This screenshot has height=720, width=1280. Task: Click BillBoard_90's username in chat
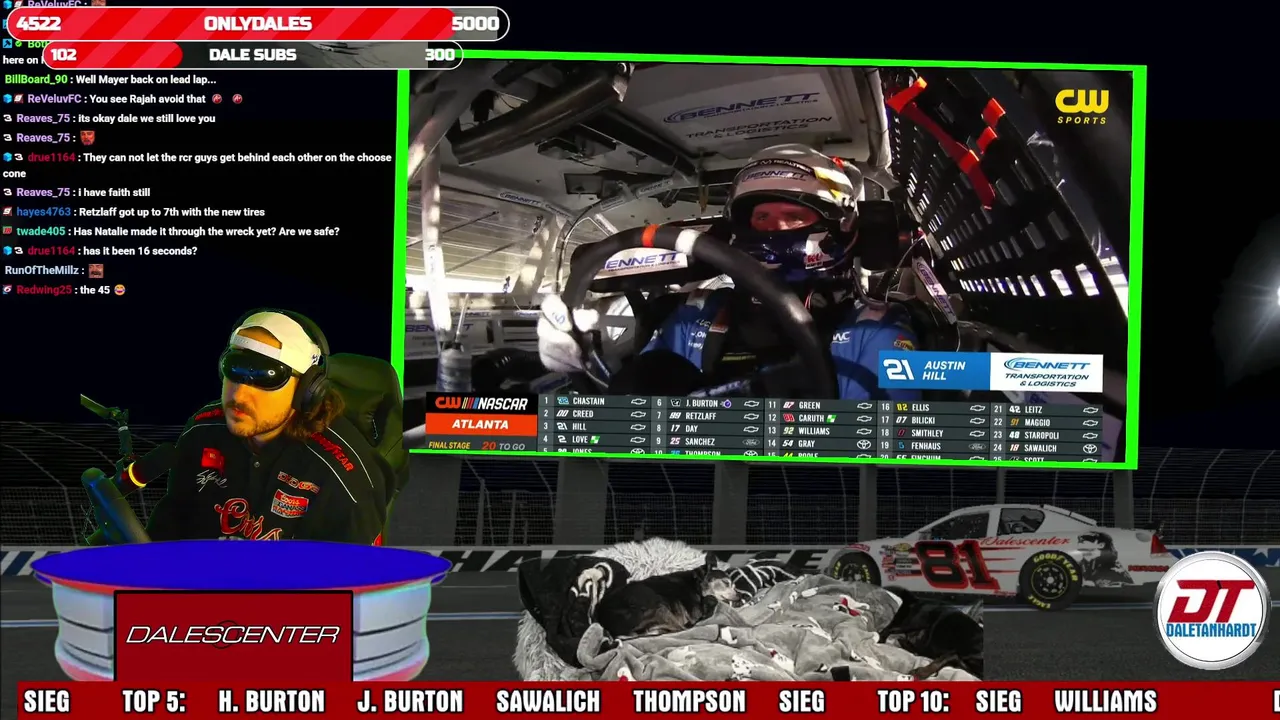tap(36, 79)
